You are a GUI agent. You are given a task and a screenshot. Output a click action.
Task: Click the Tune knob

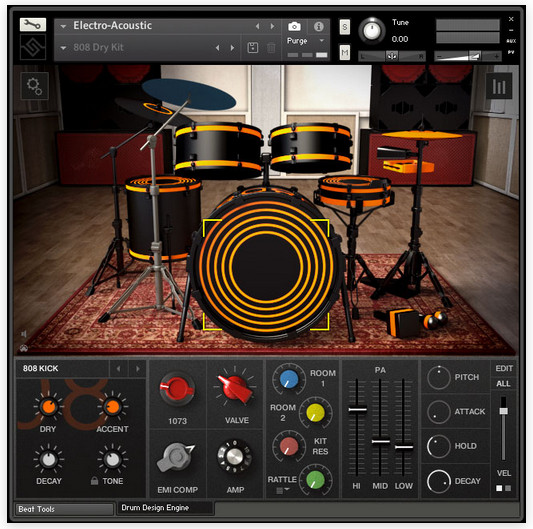[372, 31]
